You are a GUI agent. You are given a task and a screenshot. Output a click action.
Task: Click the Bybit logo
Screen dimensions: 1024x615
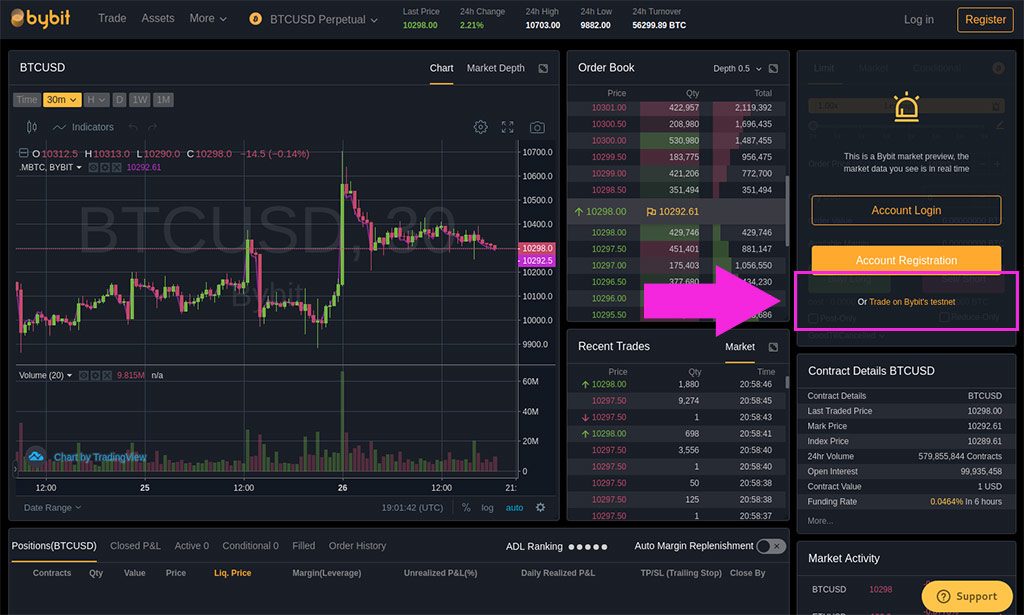[40, 18]
